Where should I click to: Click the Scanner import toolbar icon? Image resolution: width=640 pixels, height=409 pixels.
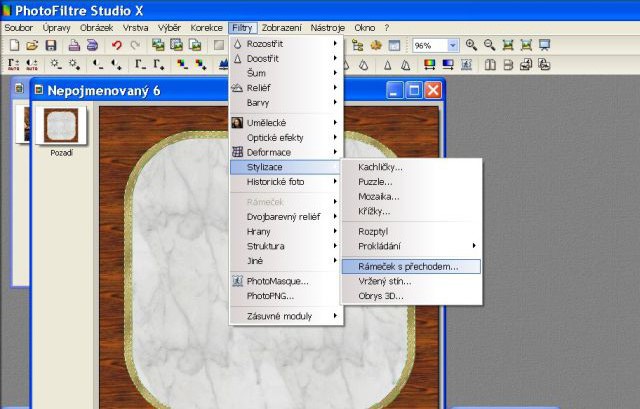92,45
